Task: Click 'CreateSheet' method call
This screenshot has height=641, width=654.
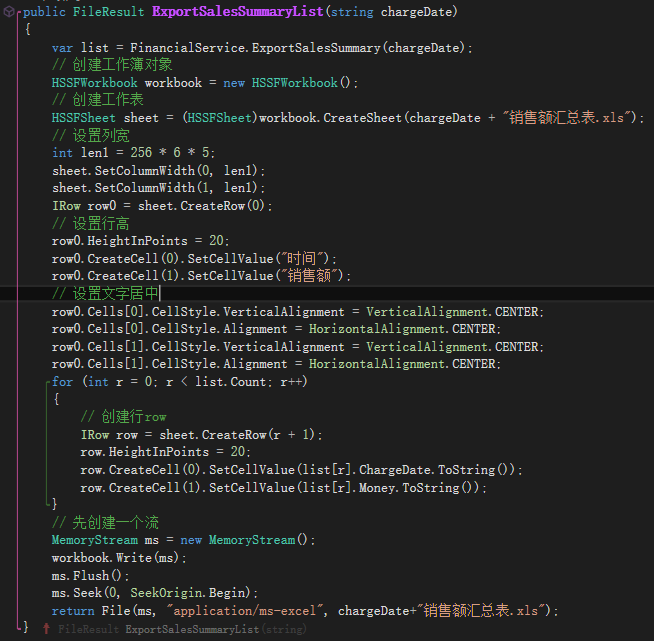Action: pos(362,118)
